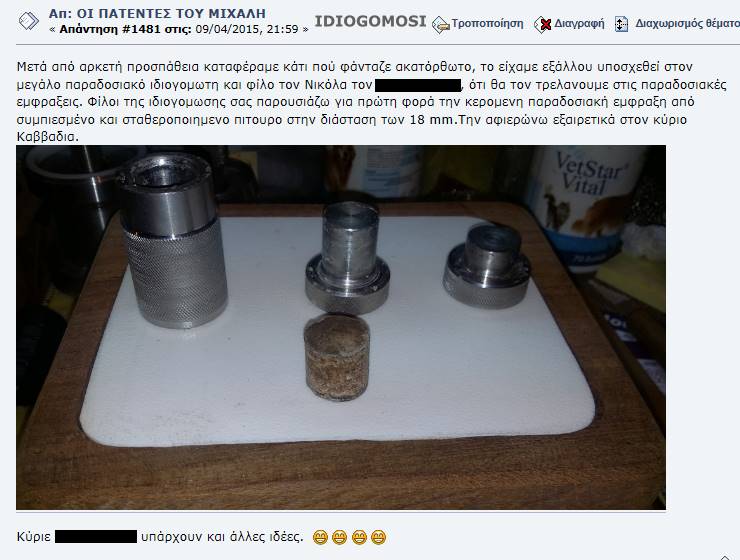This screenshot has height=560, width=740.
Task: Click the last grinning smiley emoji
Action: click(x=378, y=537)
